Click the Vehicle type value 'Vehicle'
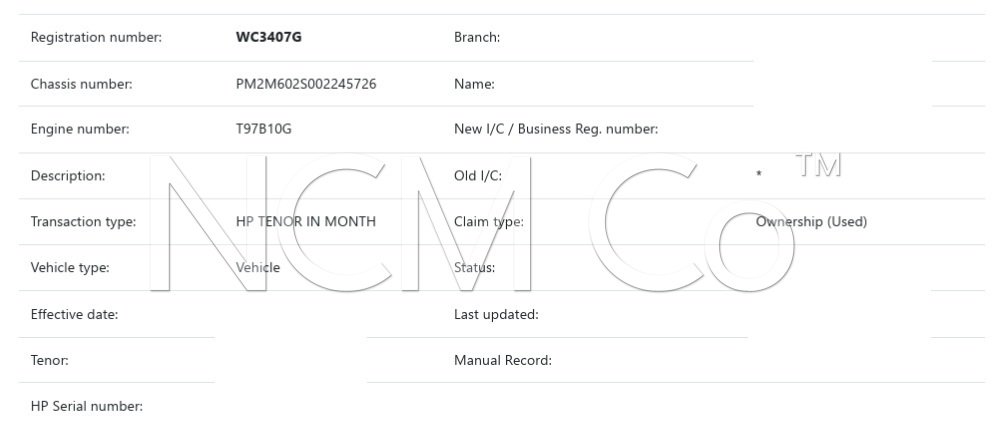 click(258, 268)
